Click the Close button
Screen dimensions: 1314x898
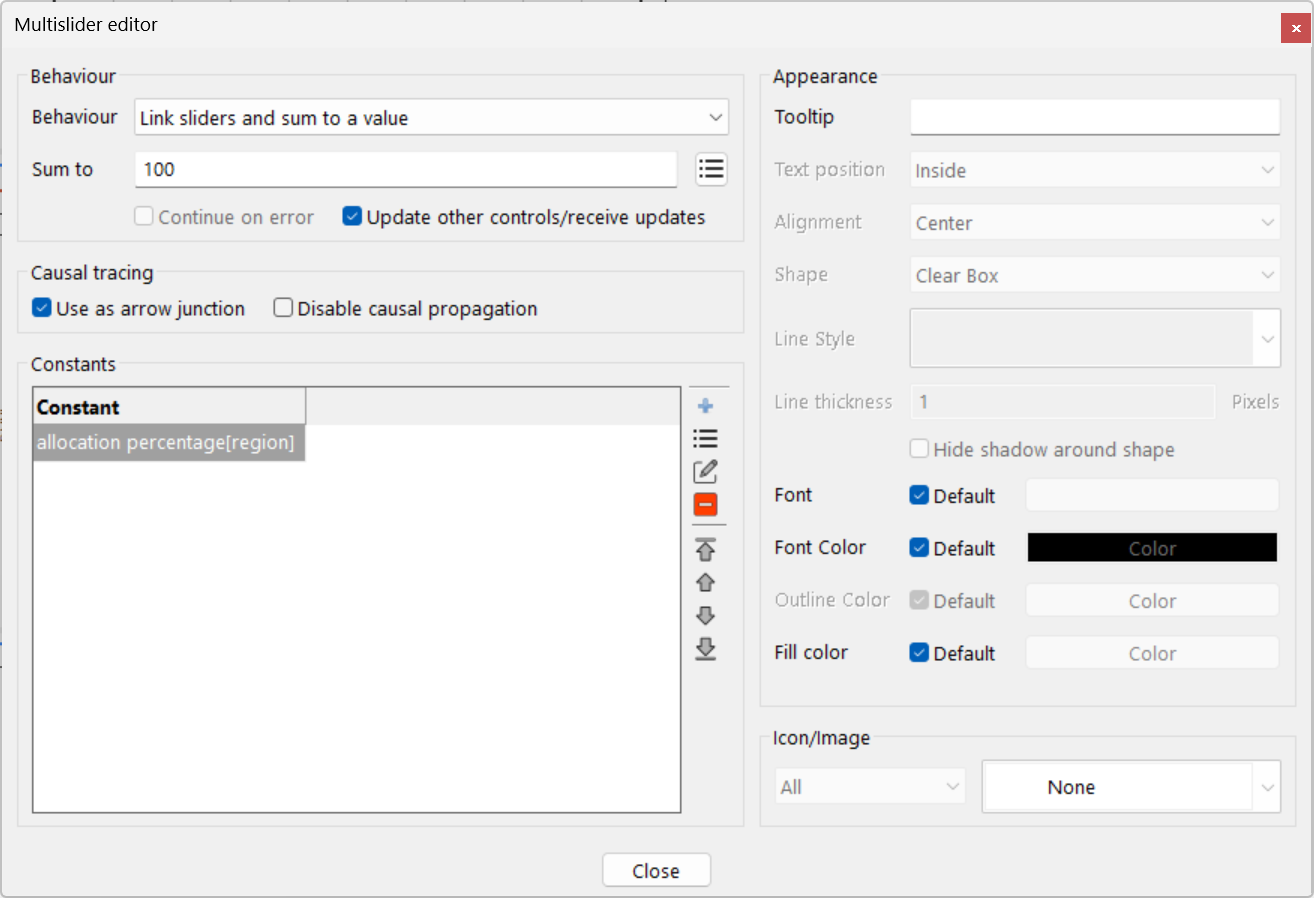[x=656, y=869]
